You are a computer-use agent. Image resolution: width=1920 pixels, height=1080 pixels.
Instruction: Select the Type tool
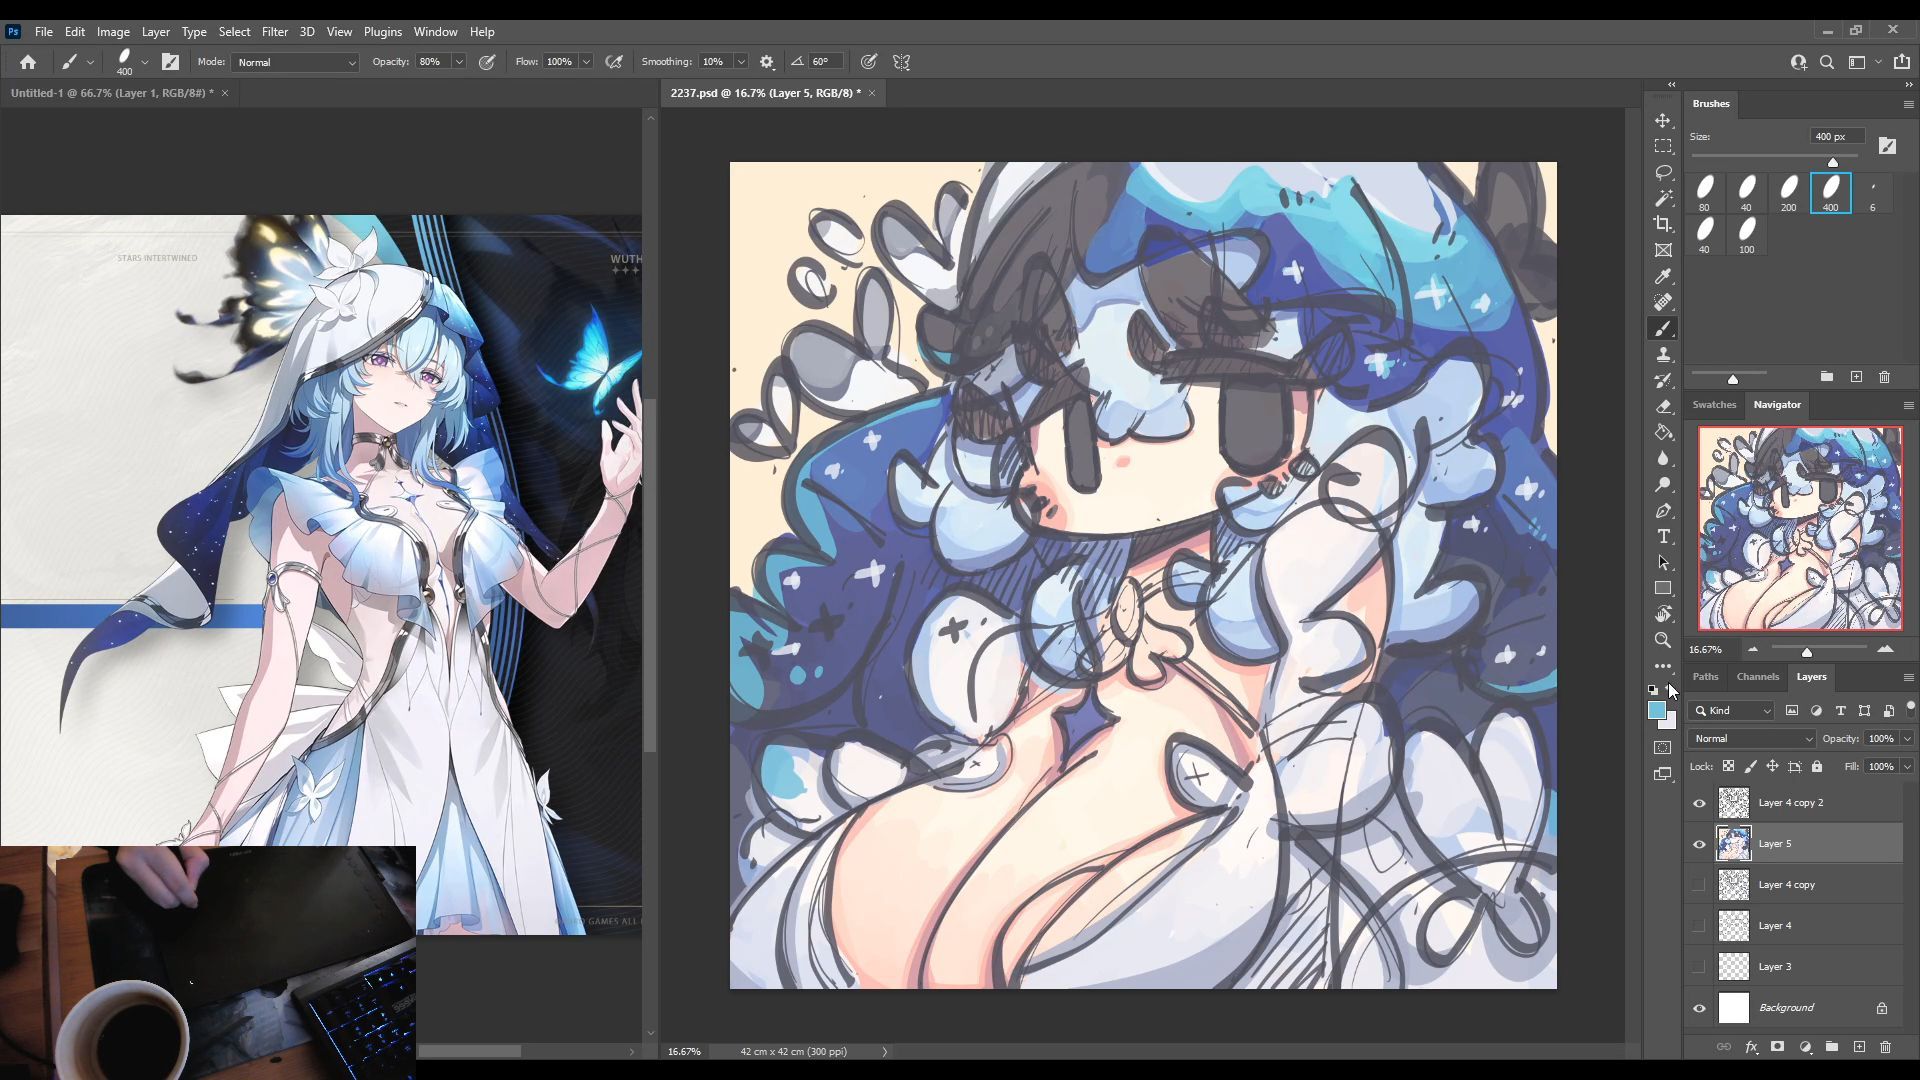(1663, 536)
